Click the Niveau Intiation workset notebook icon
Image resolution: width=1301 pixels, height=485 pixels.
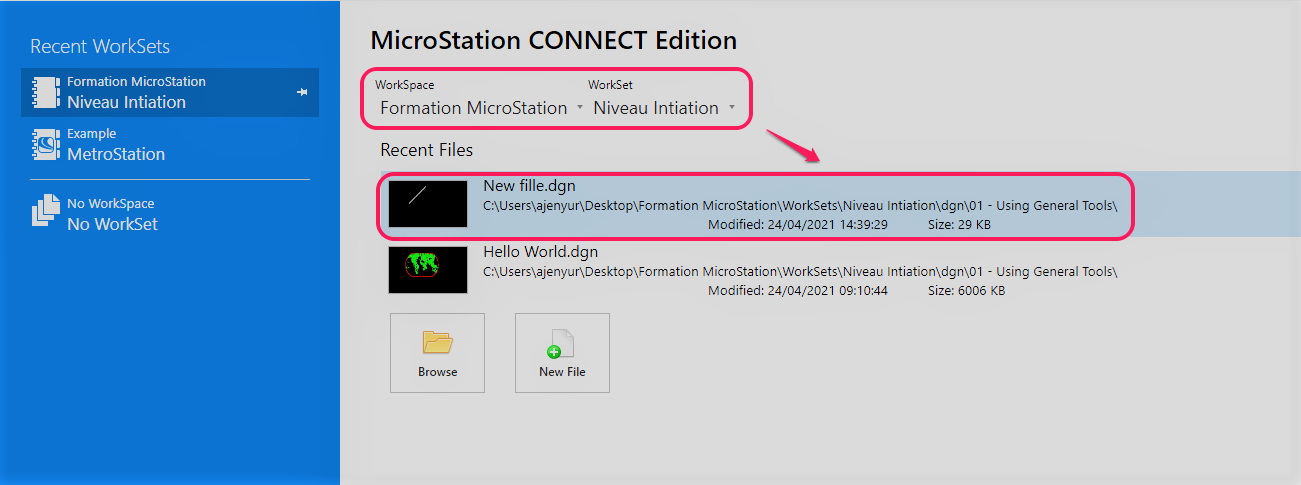pos(46,92)
